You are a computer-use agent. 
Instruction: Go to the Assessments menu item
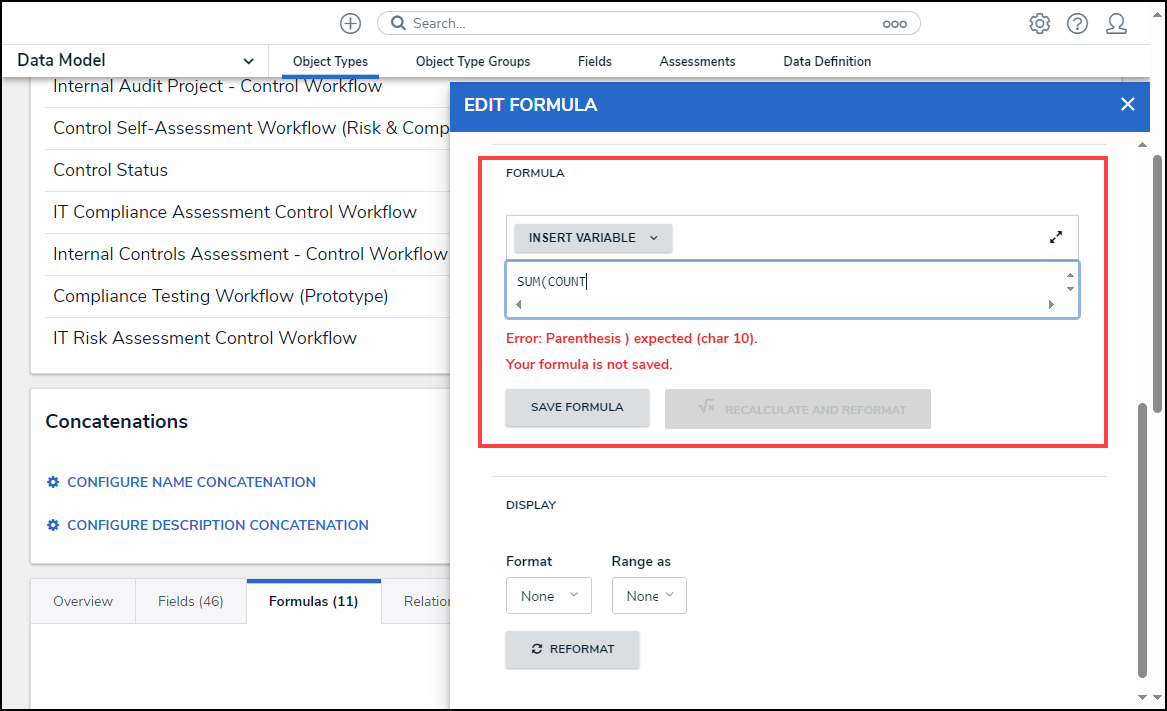click(x=697, y=61)
